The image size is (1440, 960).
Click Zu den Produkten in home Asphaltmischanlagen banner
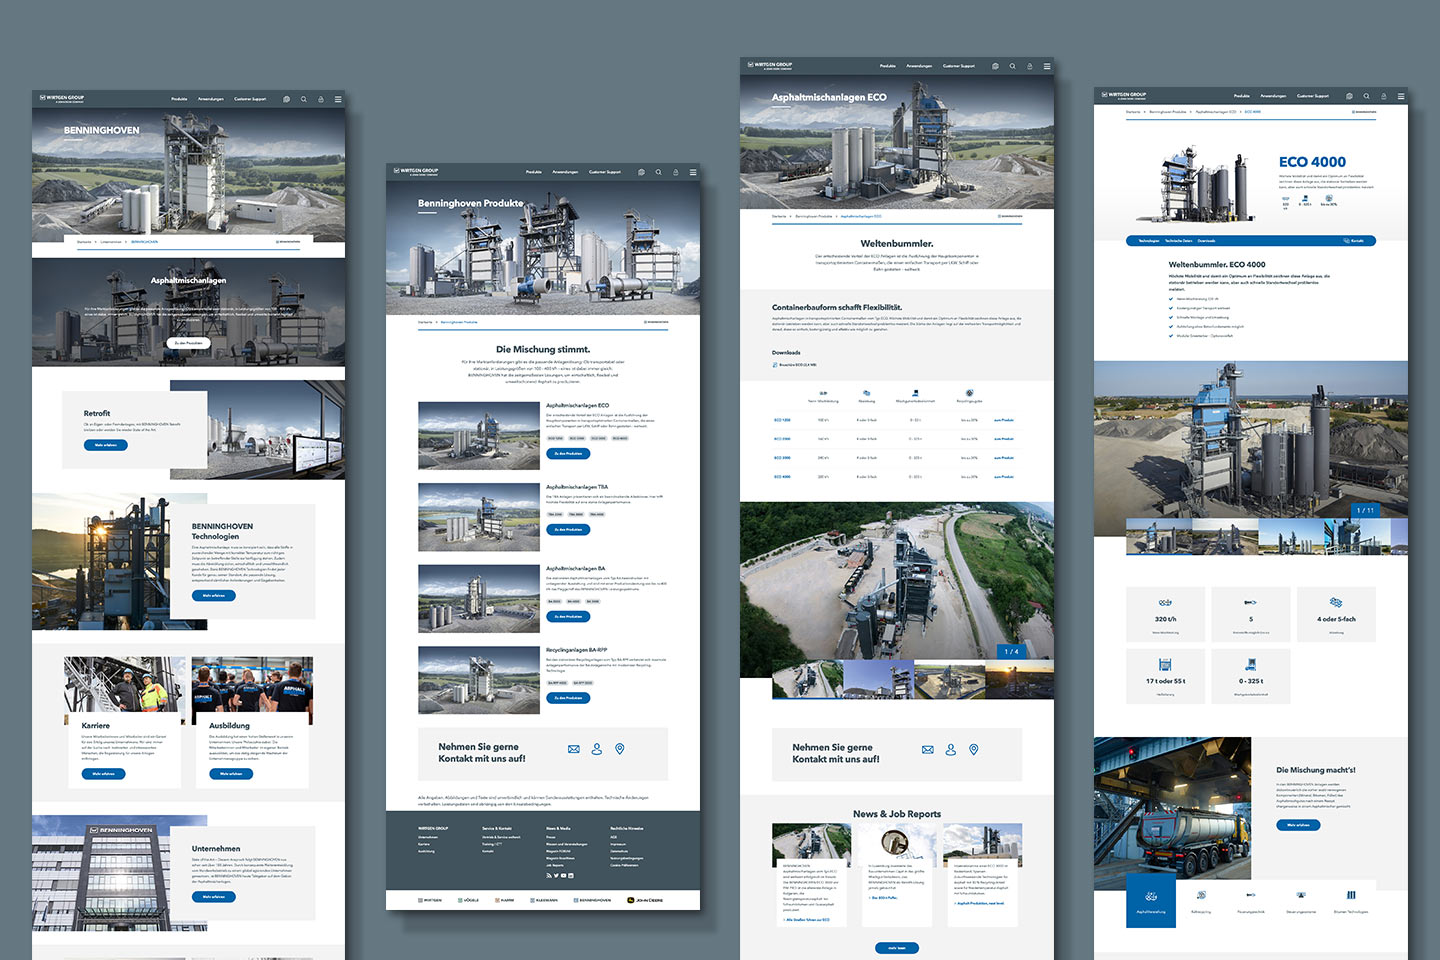(x=188, y=343)
